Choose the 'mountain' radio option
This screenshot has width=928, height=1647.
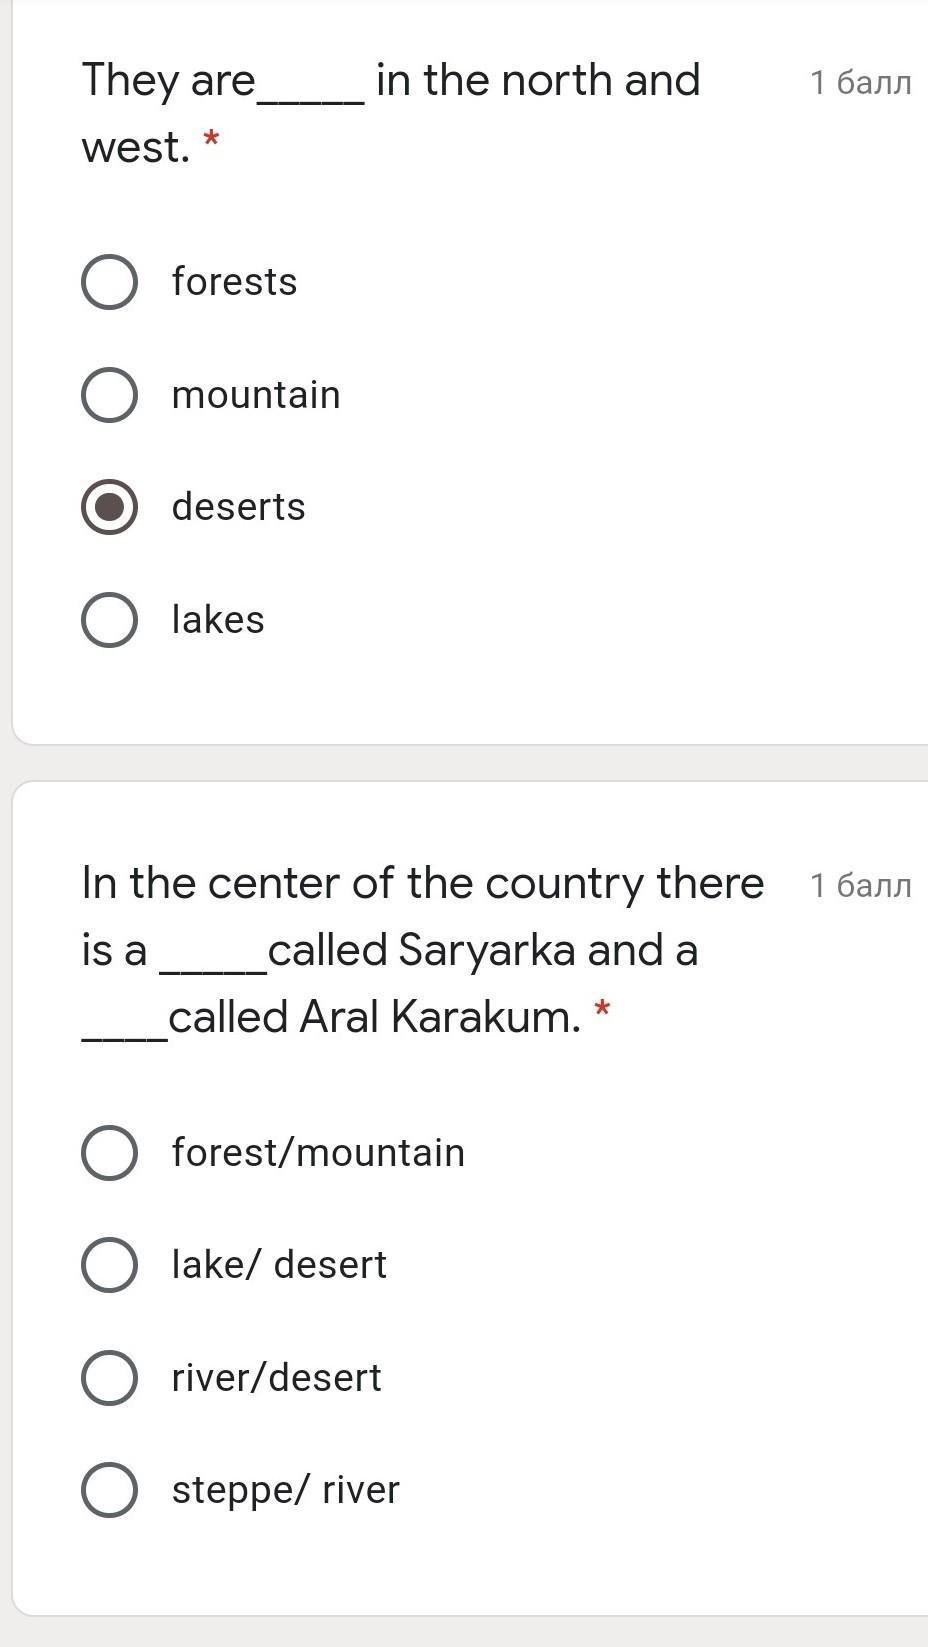click(109, 395)
